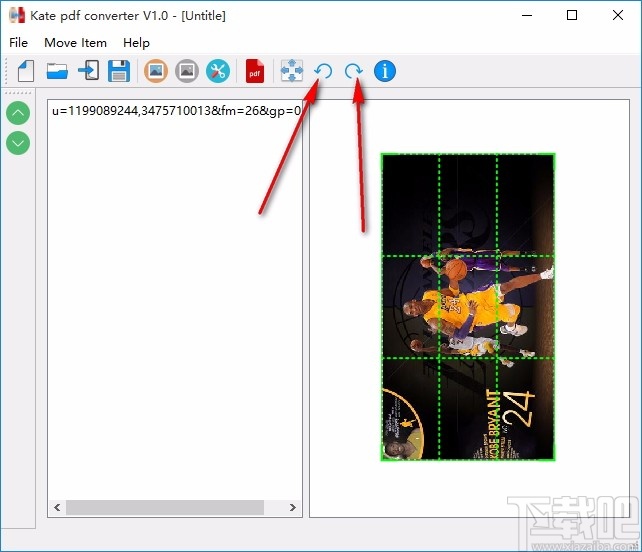
Task: Click the four-arrow fit image icon
Action: click(x=292, y=70)
